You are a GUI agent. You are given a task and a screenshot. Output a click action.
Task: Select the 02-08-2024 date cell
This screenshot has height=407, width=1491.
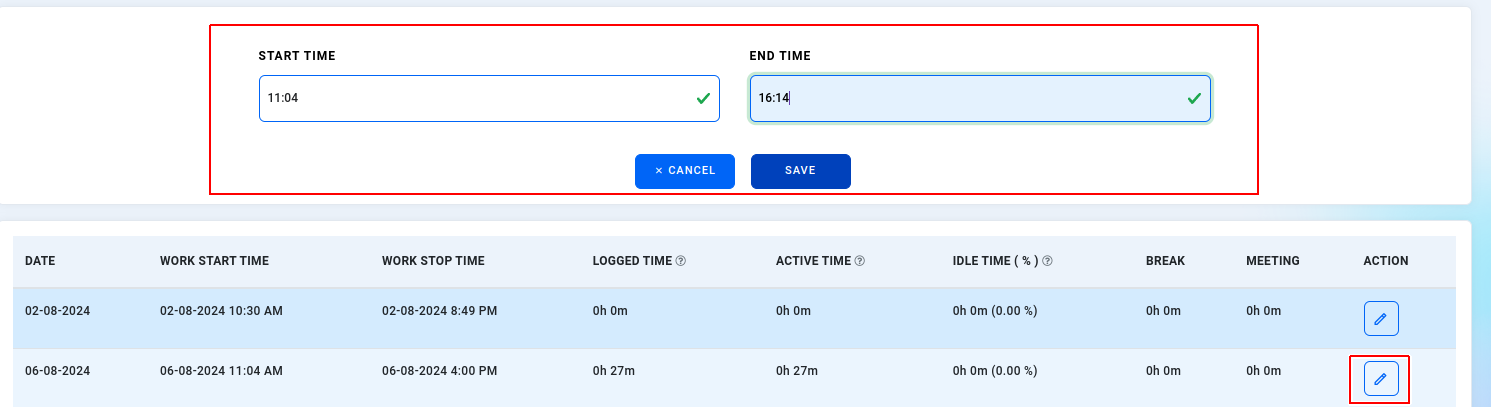[x=58, y=311]
